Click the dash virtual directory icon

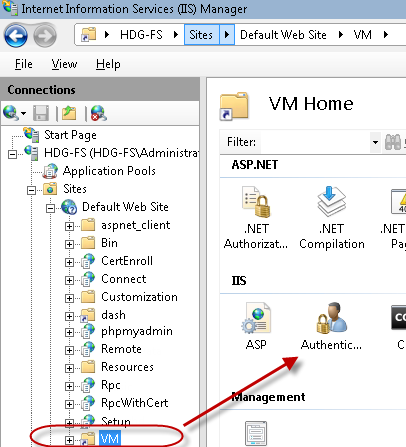pyautogui.click(x=88, y=315)
